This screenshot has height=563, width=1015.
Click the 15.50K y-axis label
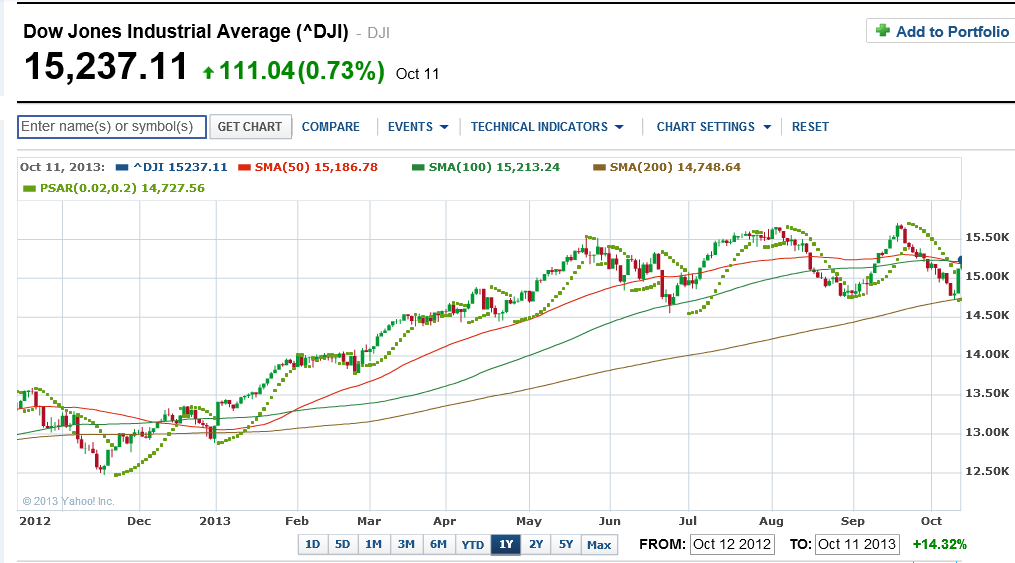[987, 237]
